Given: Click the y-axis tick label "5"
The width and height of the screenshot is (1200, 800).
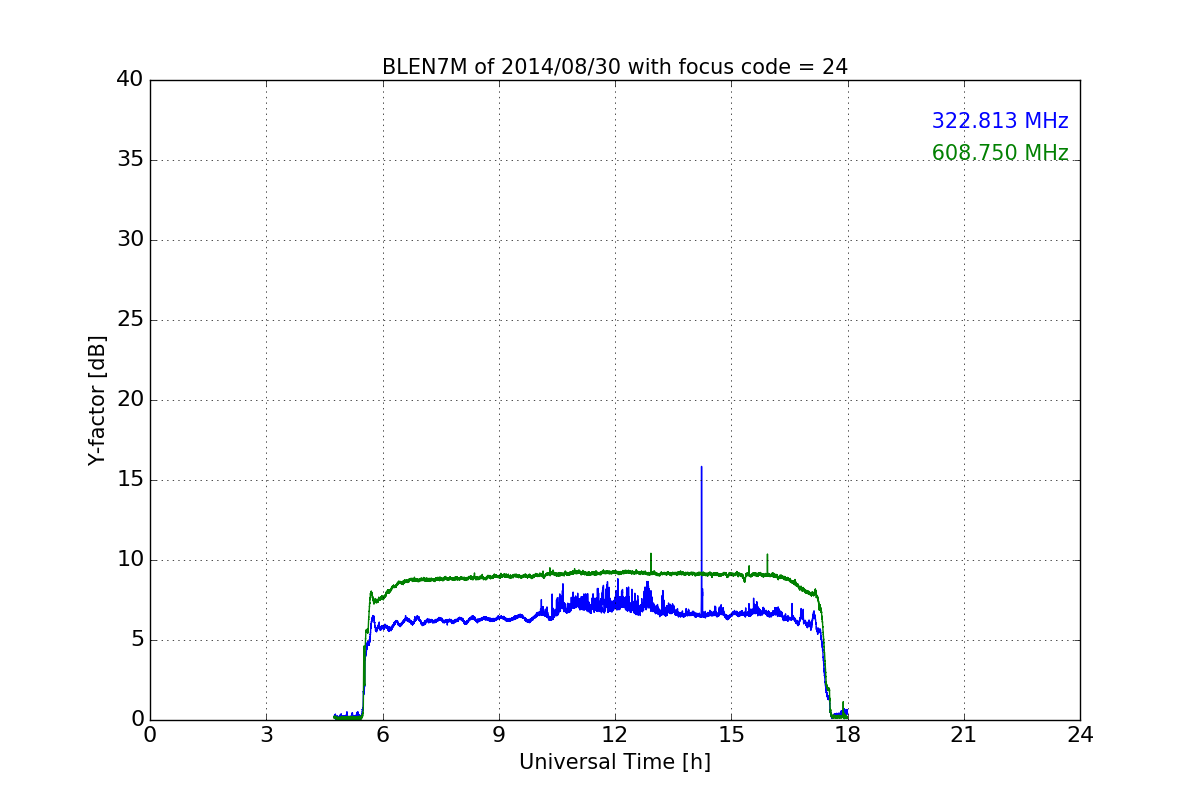Looking at the screenshot, I should coord(136,640).
